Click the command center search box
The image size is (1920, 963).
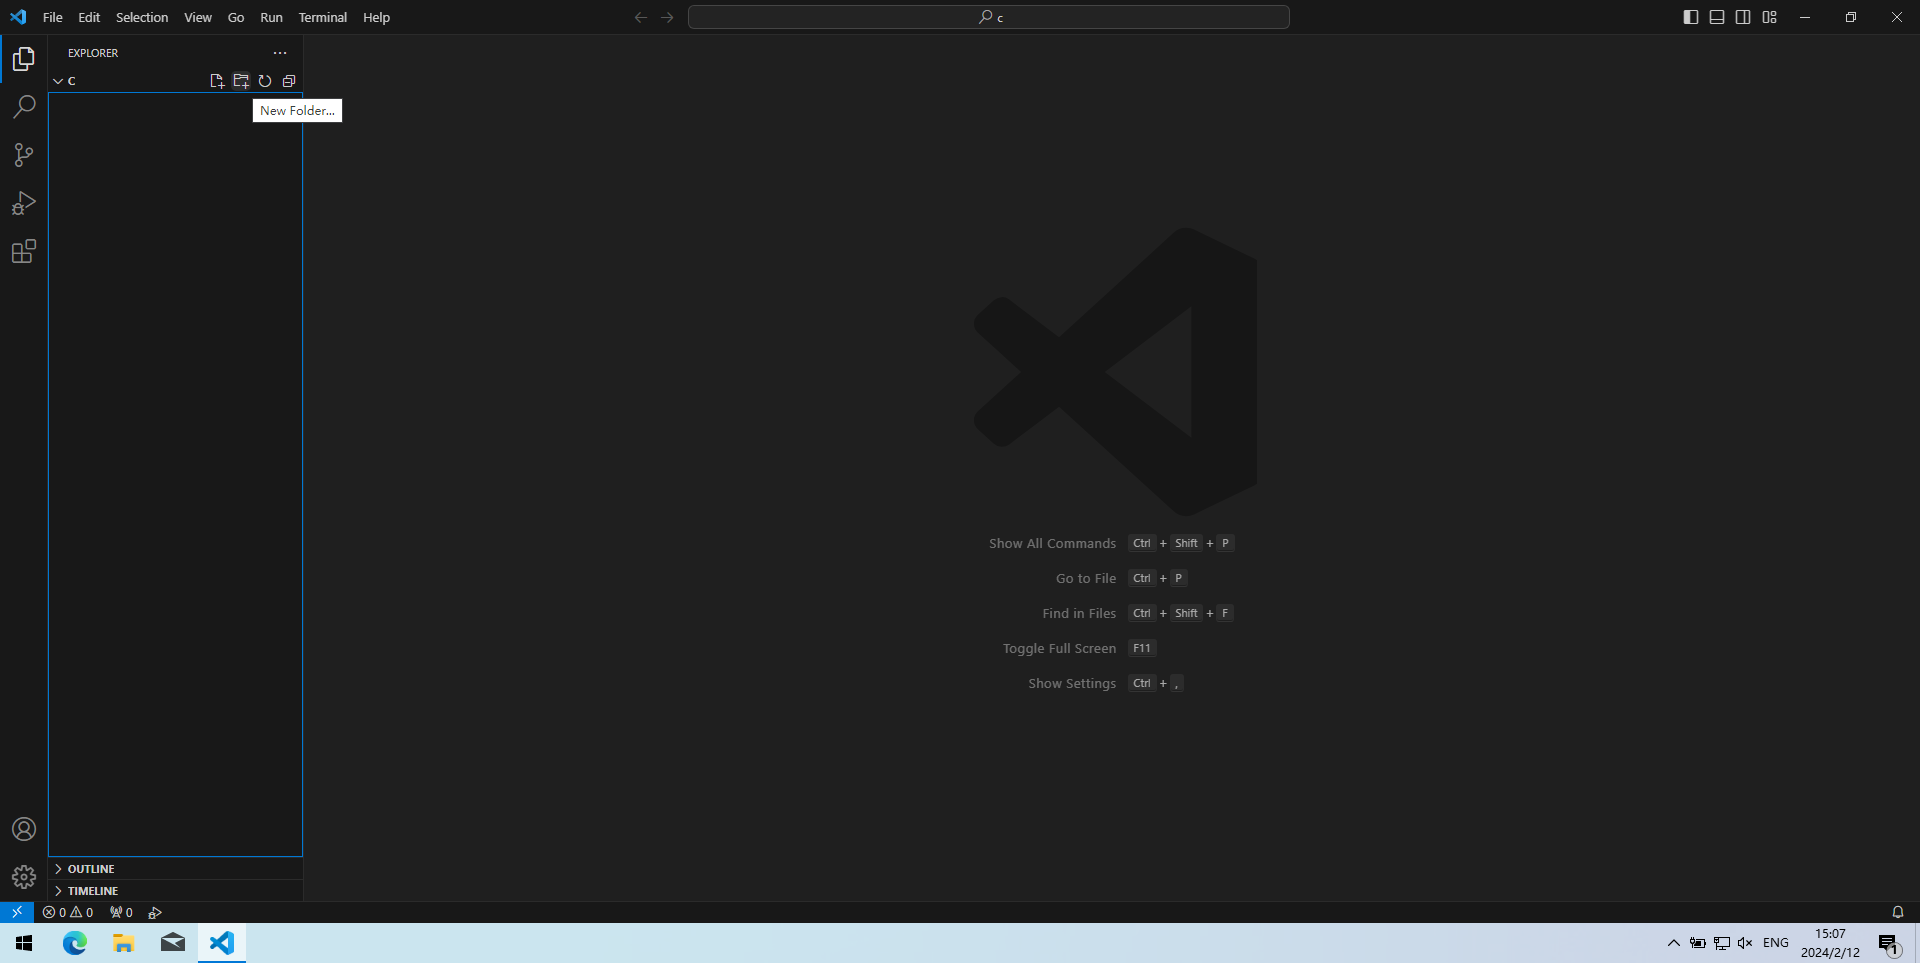(989, 17)
